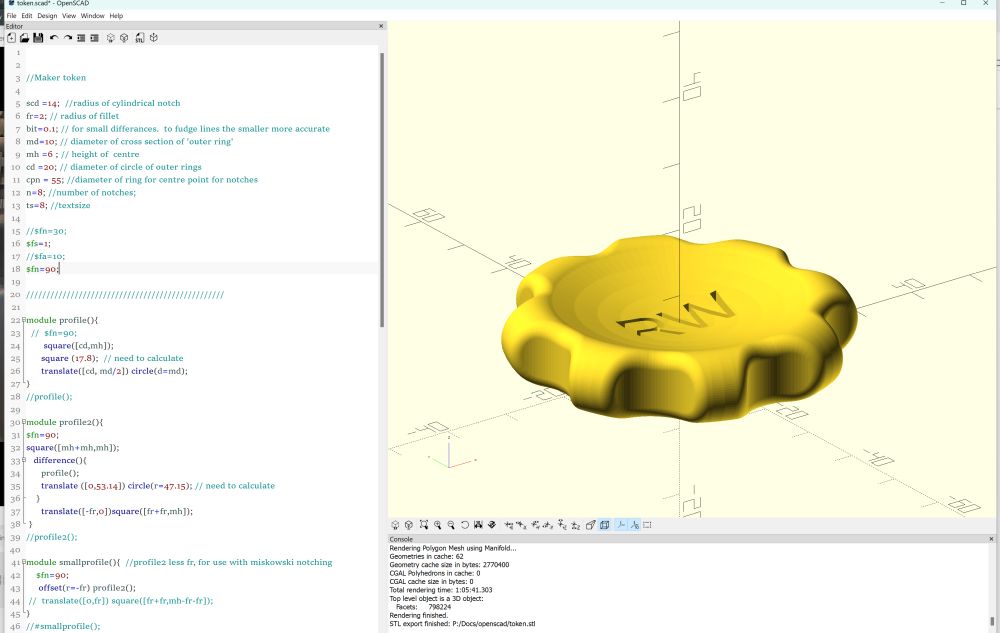Collapse the module profile() code block
Screen dimensions: 1000x633
click(x=23, y=320)
